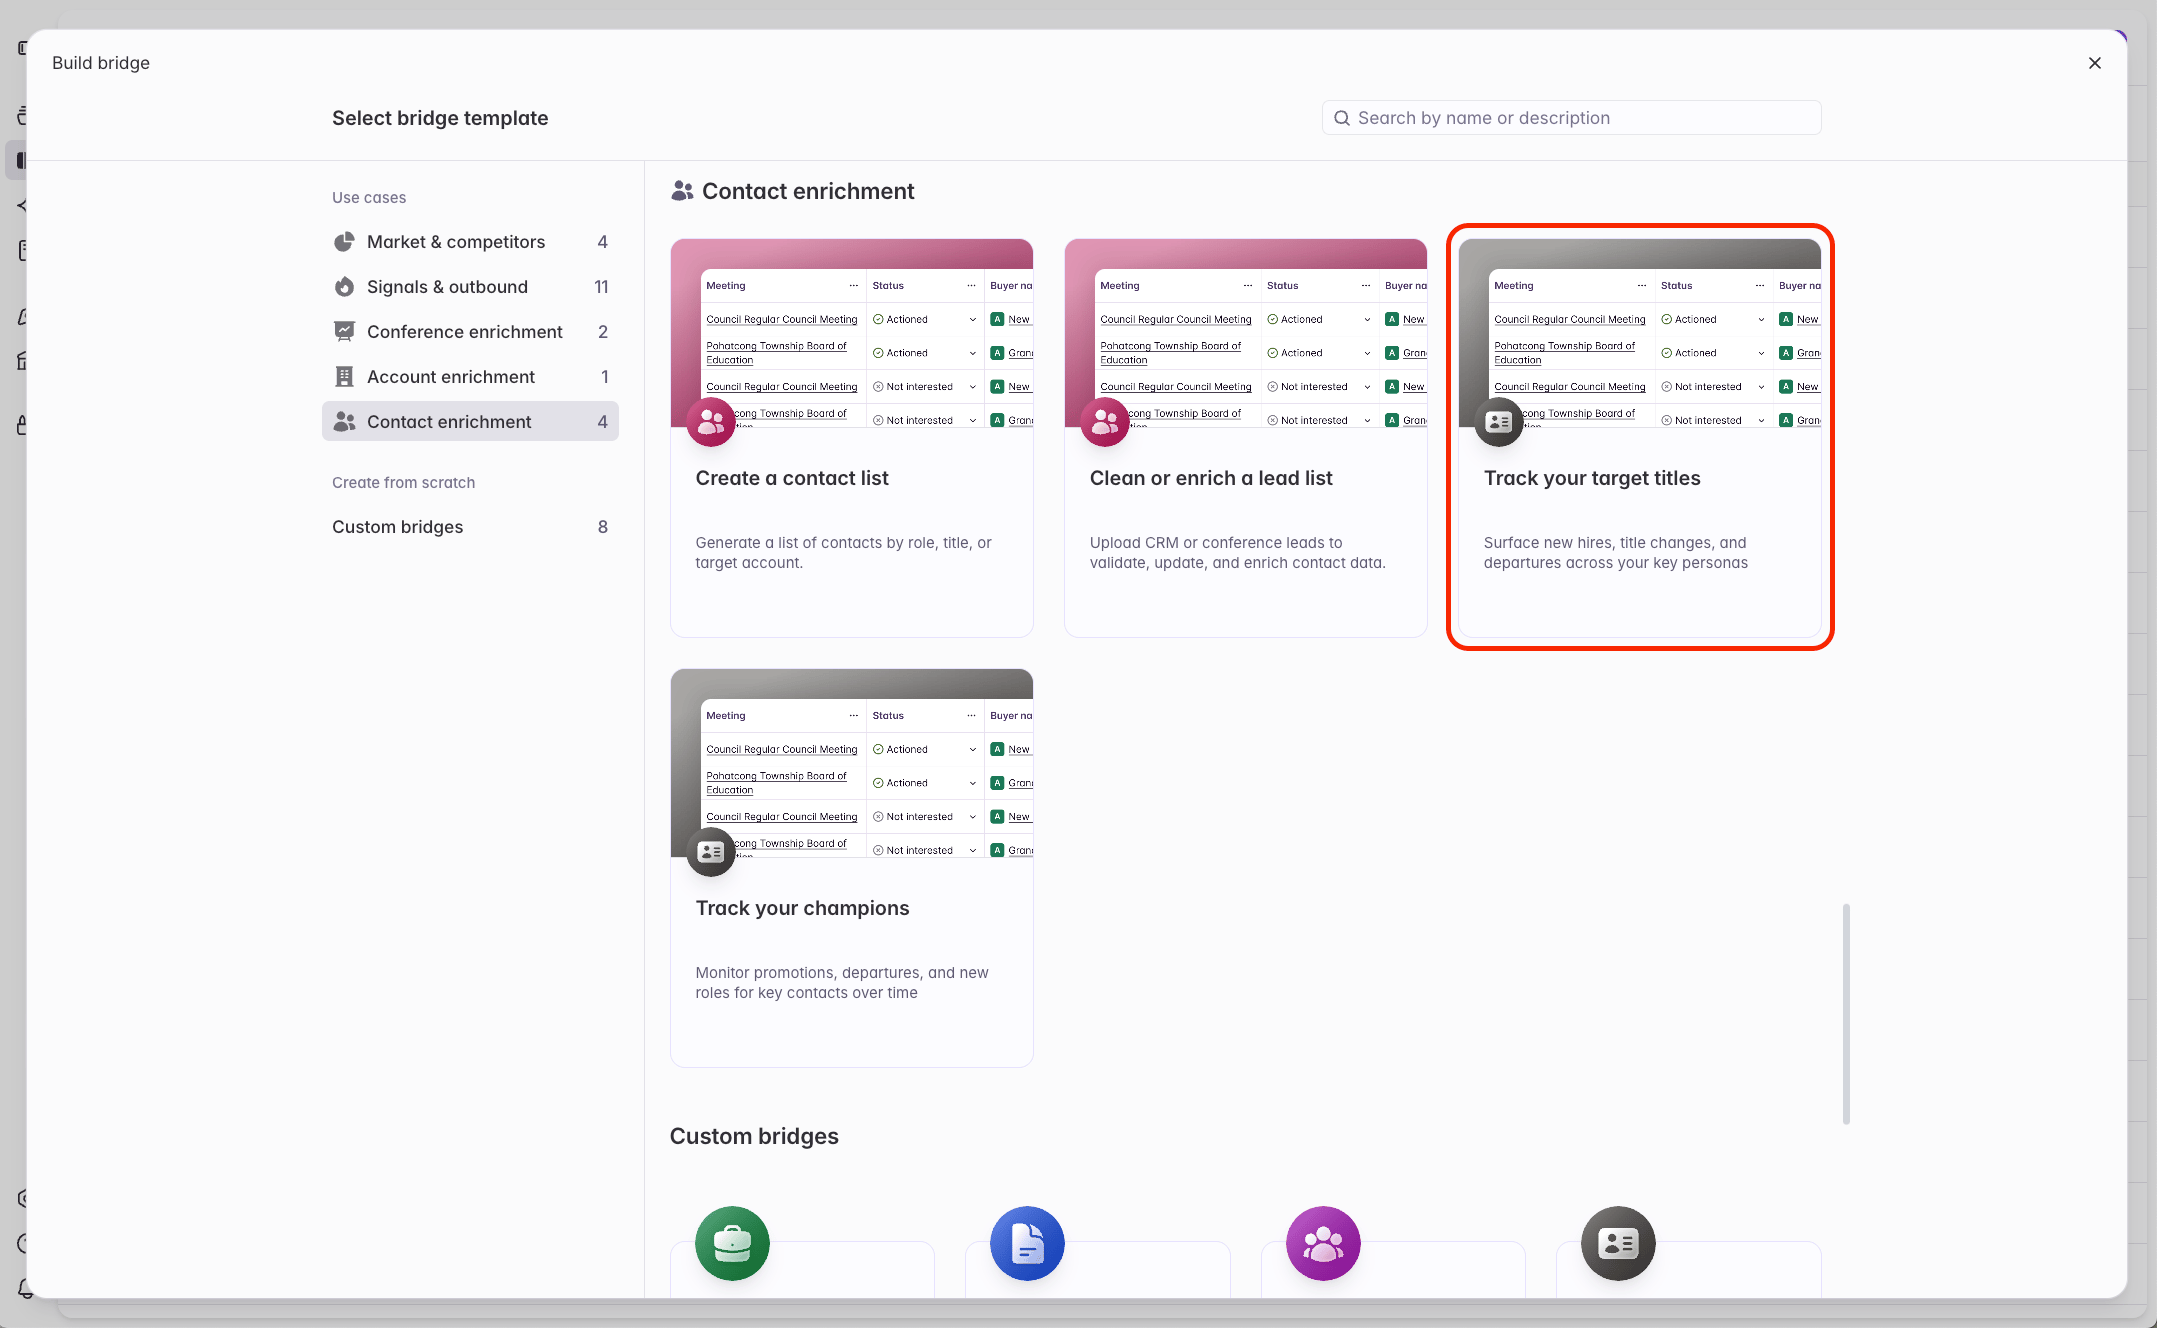Click the people icon in Contact enrichment heading
The height and width of the screenshot is (1328, 2157).
(x=682, y=191)
